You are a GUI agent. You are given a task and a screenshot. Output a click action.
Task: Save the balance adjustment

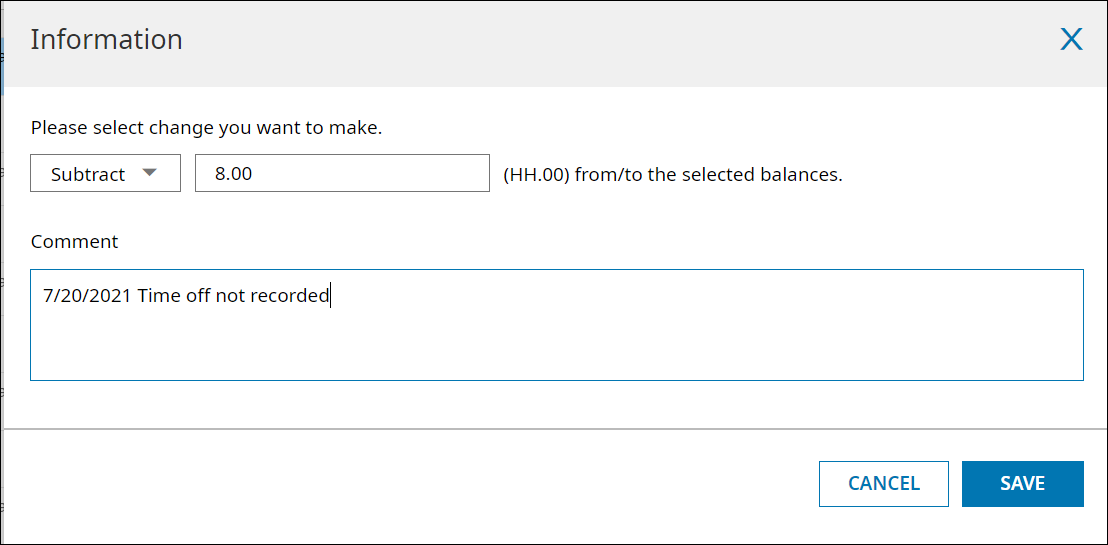1022,484
